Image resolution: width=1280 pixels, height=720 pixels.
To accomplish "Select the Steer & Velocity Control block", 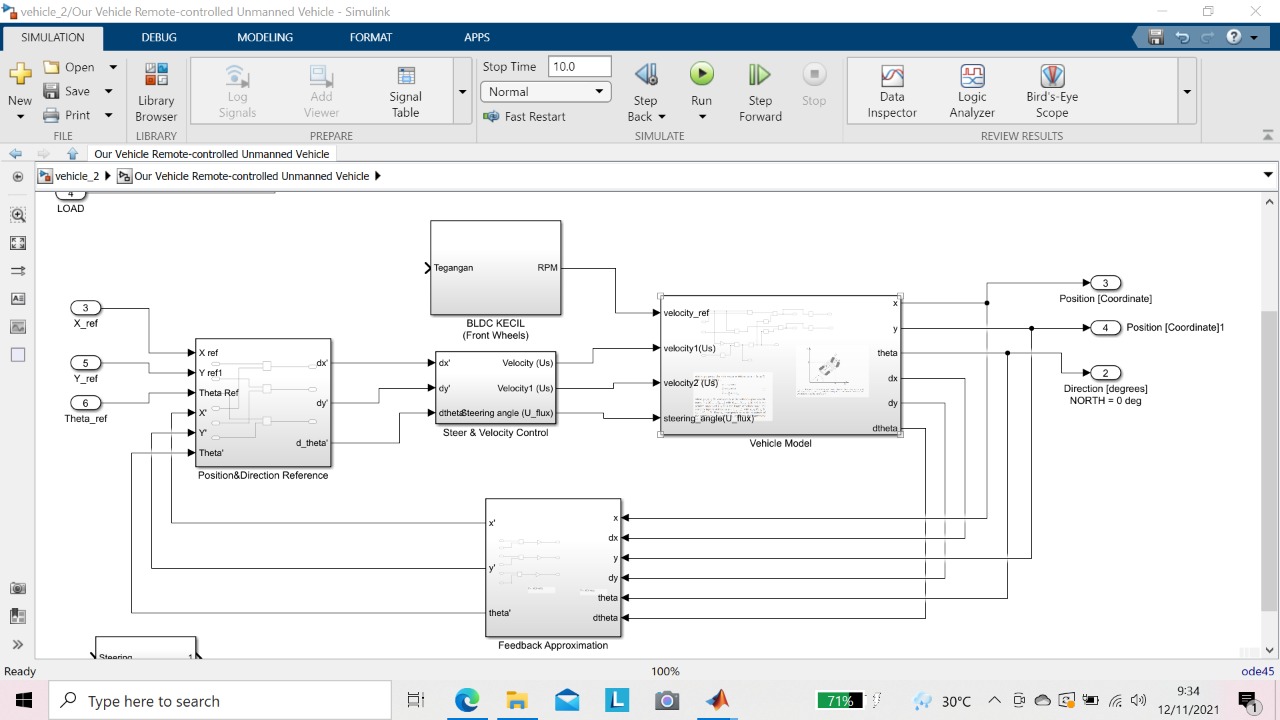I will pos(495,387).
